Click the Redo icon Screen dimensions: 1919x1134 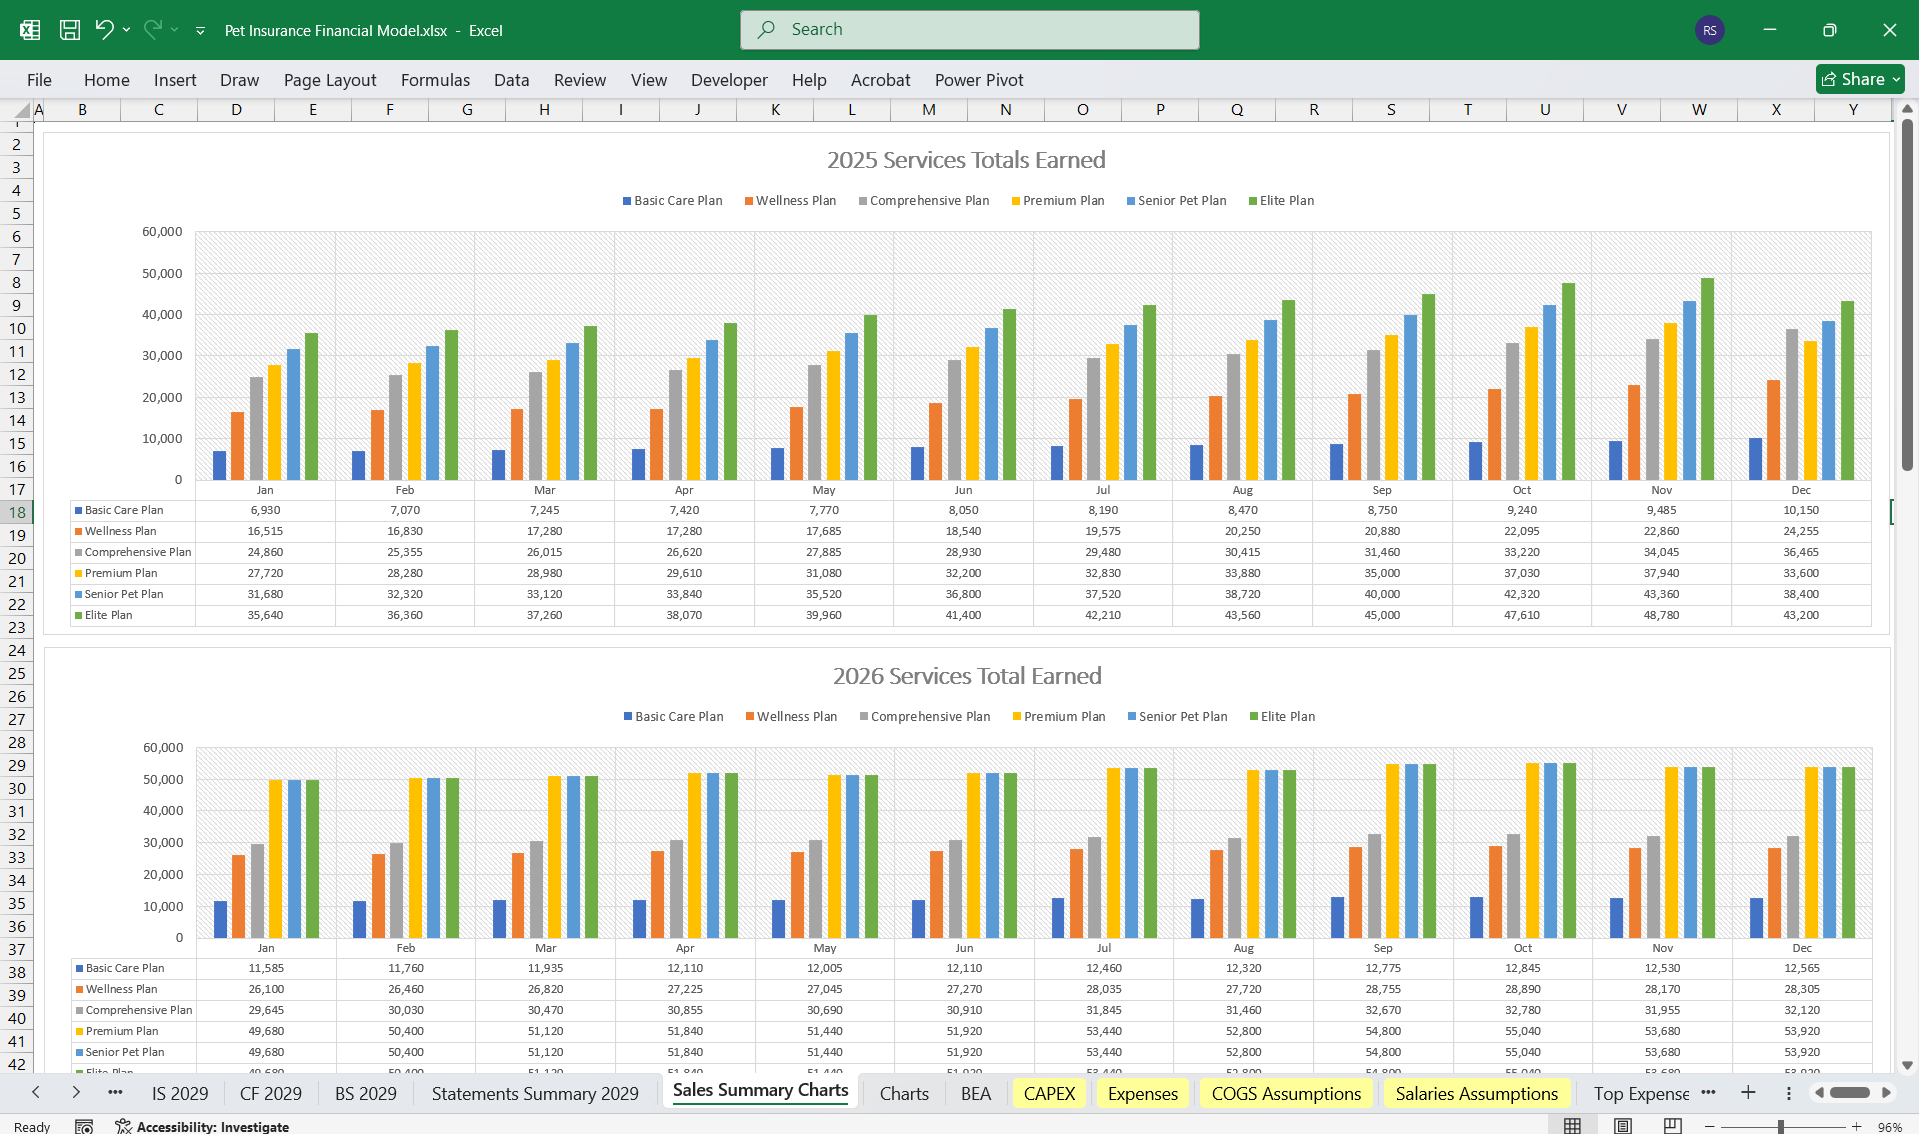coord(152,30)
